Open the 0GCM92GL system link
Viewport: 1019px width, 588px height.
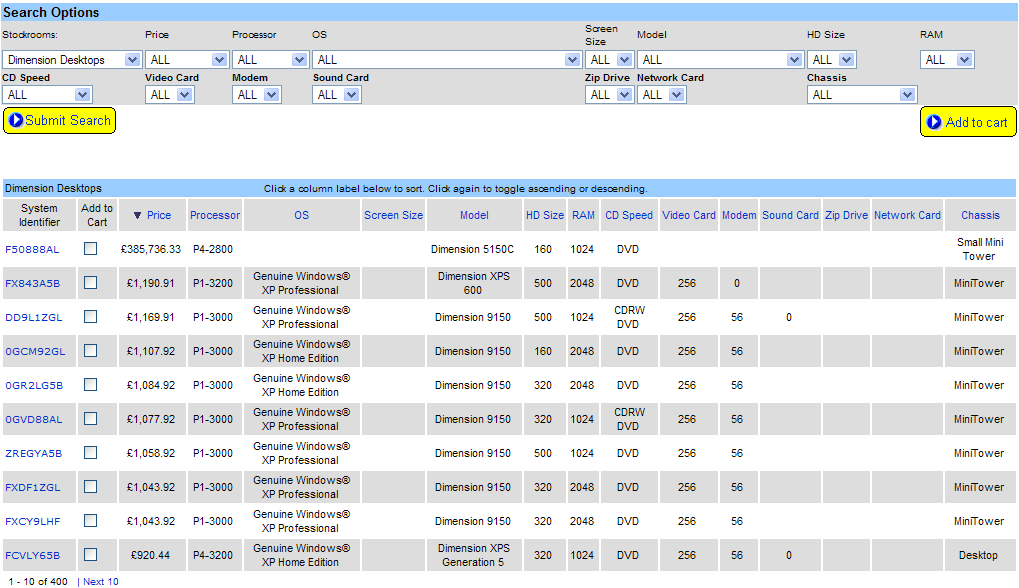pos(35,352)
